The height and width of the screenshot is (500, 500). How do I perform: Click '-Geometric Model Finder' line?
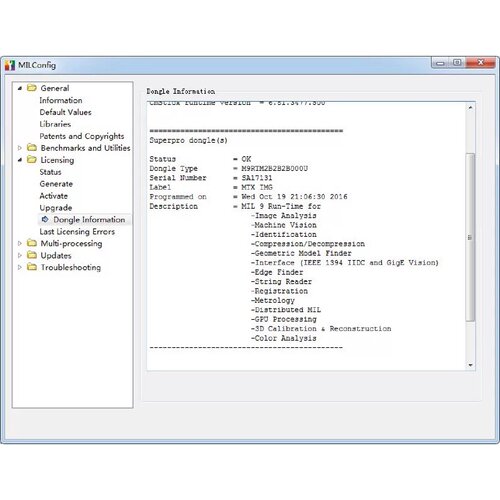[x=301, y=253]
